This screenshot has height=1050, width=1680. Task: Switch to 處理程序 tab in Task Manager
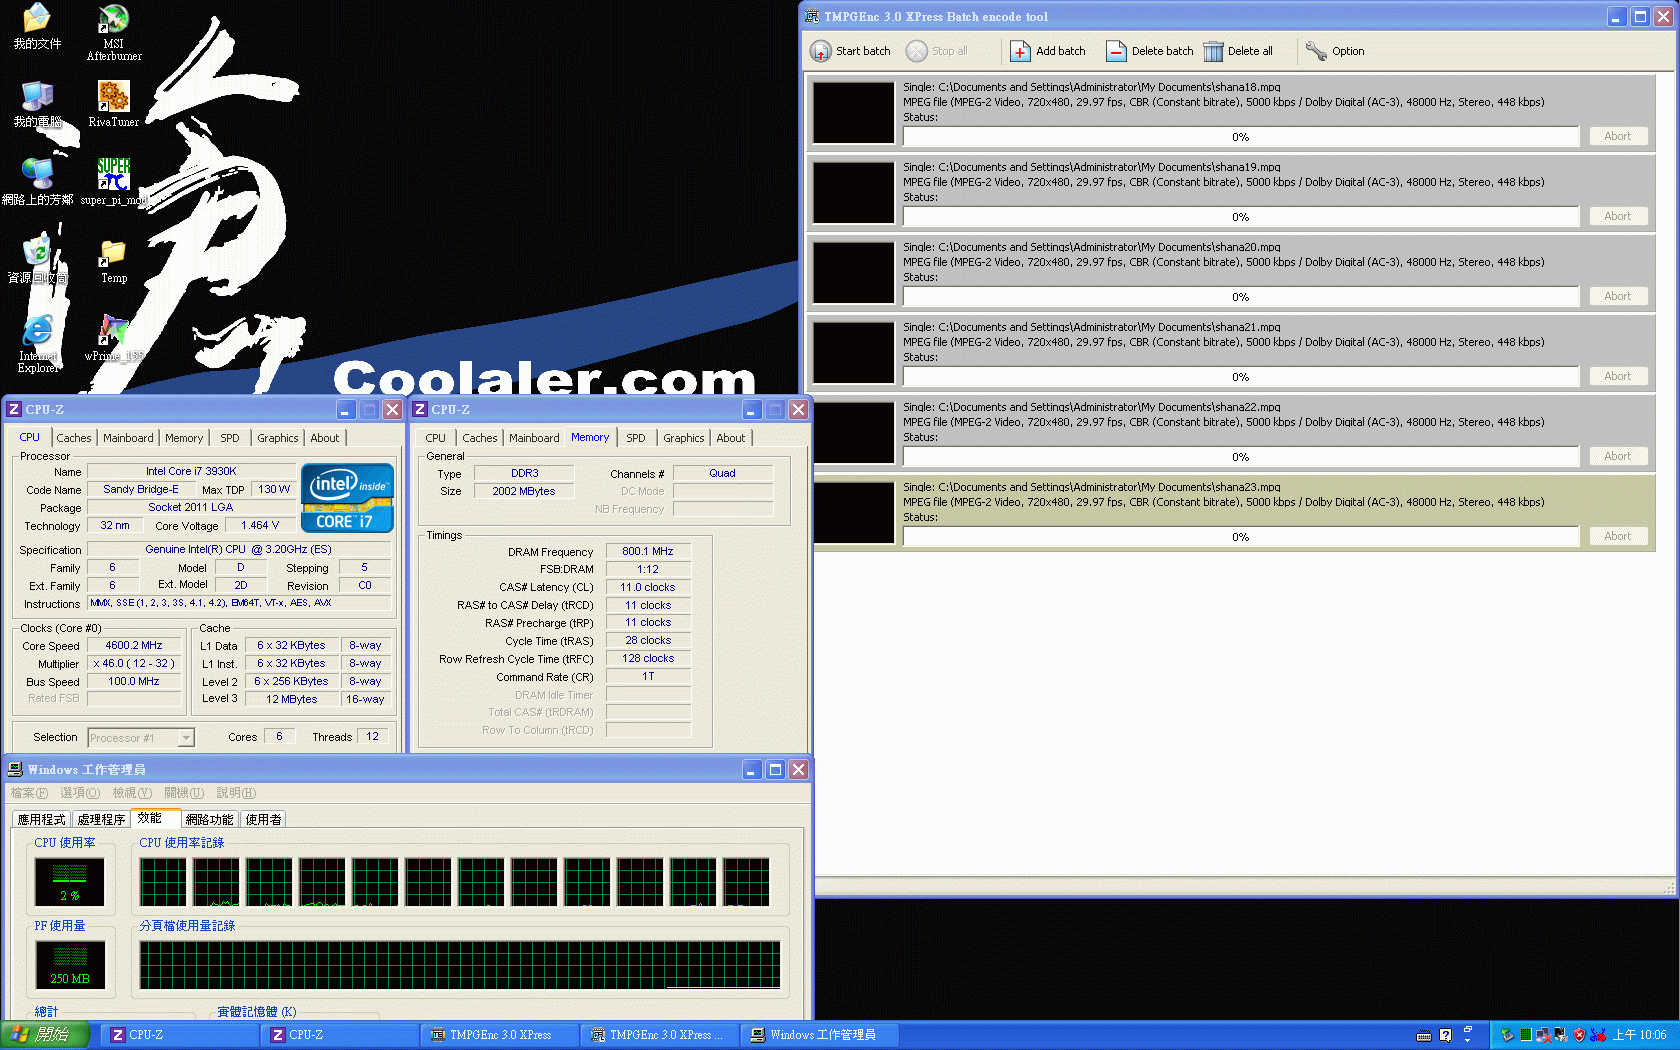[101, 819]
